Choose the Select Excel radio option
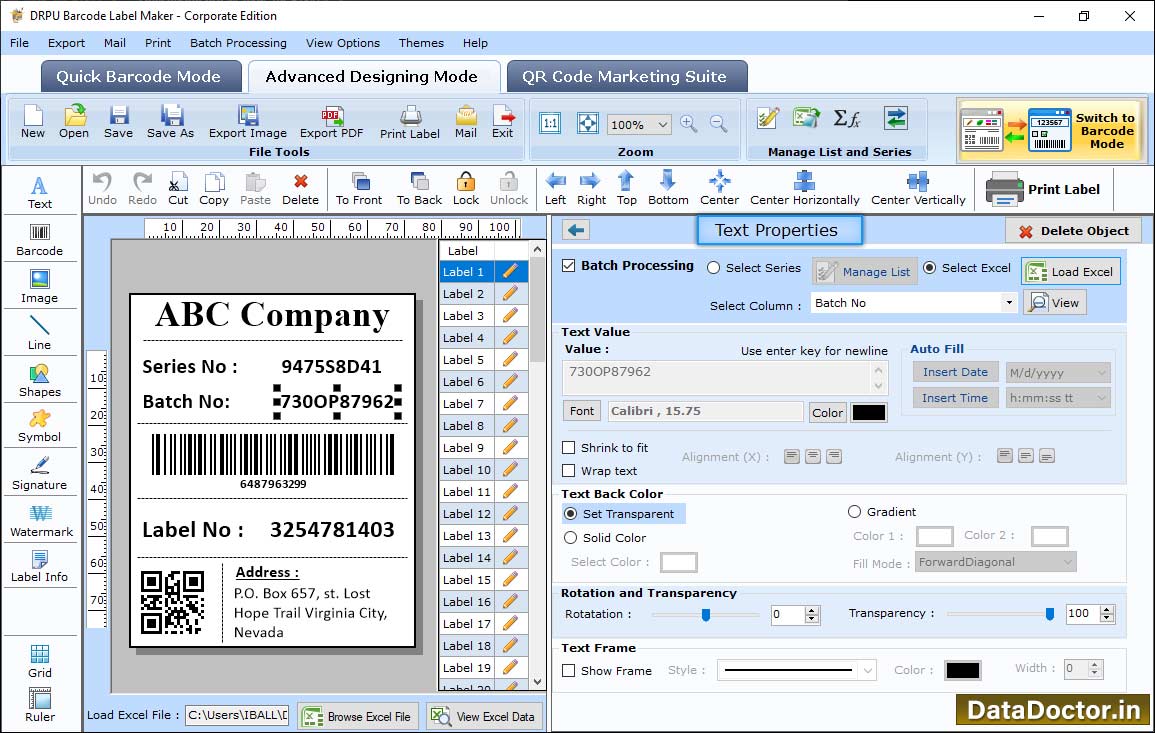Image resolution: width=1155 pixels, height=733 pixels. pyautogui.click(x=930, y=268)
